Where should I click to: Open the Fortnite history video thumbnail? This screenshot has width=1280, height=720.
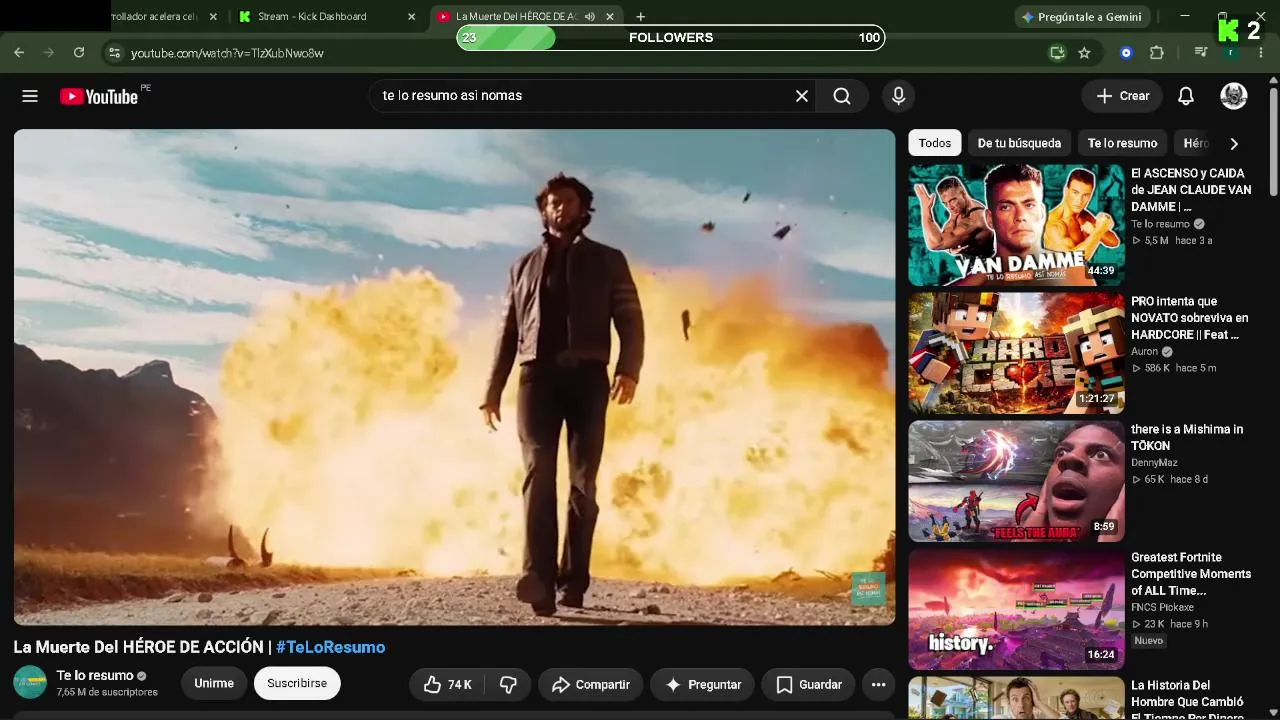click(x=1016, y=609)
